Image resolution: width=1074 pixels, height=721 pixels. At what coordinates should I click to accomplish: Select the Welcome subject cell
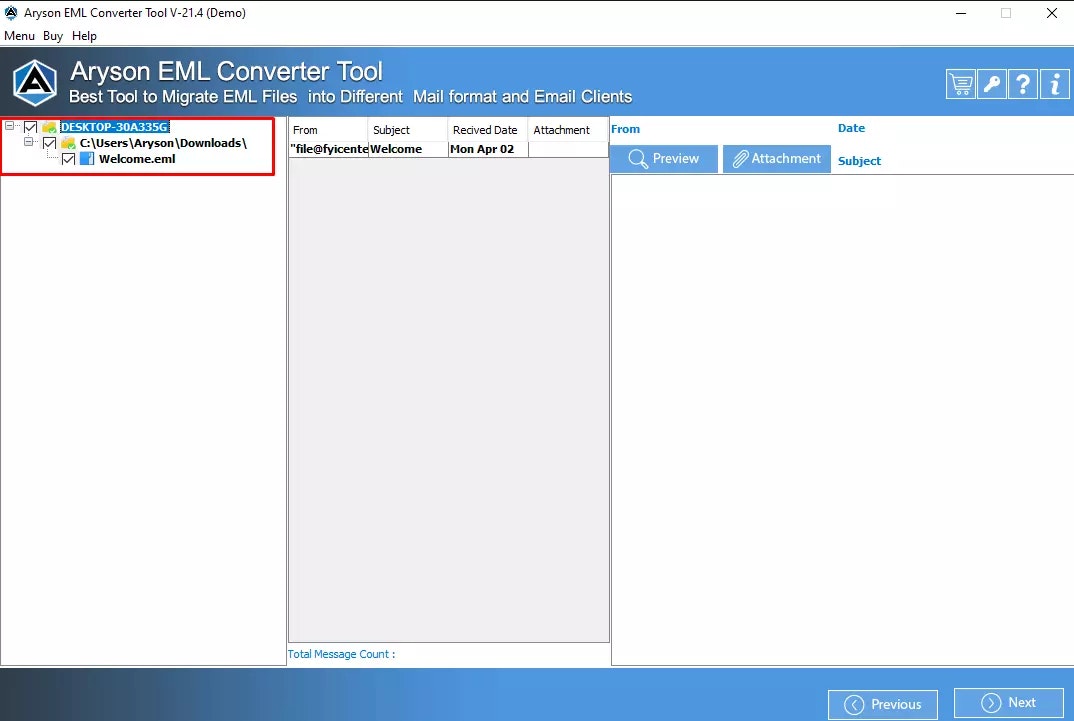coord(408,149)
